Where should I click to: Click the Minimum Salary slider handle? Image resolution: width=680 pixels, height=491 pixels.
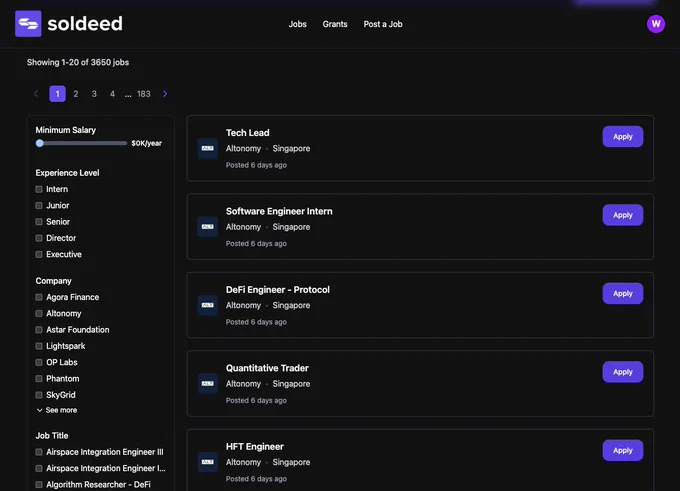point(39,143)
